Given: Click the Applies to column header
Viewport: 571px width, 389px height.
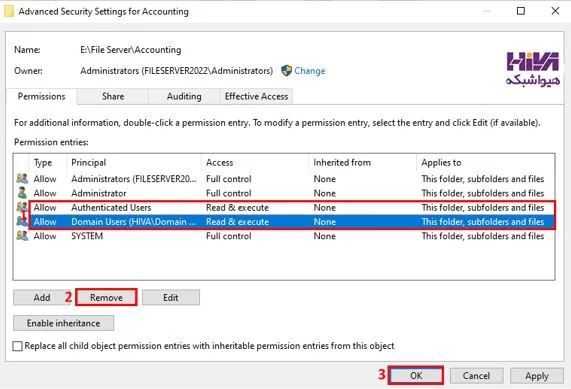Looking at the screenshot, I should (x=485, y=162).
